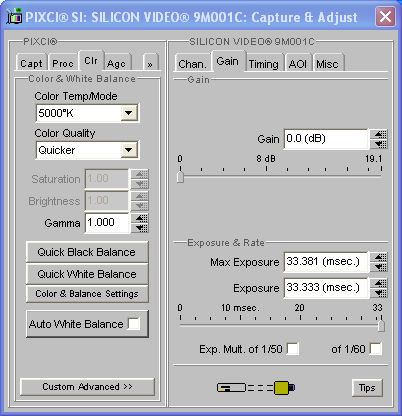Click the Quick White Balance button

(87, 274)
